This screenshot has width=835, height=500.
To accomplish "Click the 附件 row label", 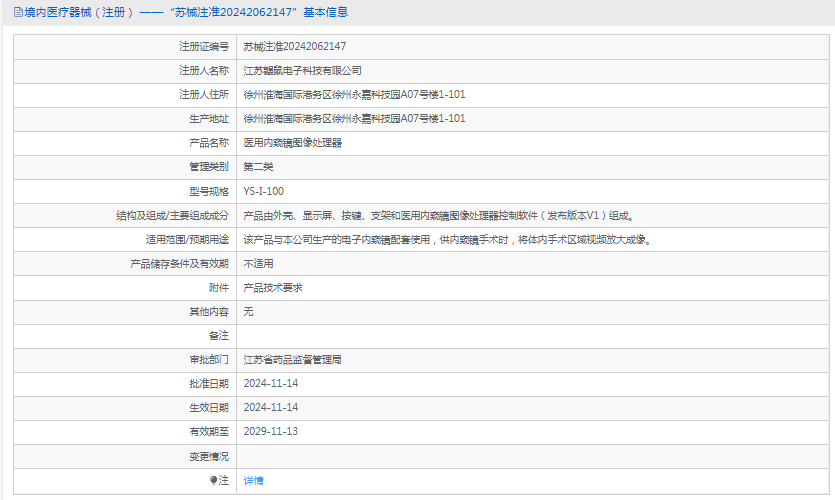I will 219,288.
